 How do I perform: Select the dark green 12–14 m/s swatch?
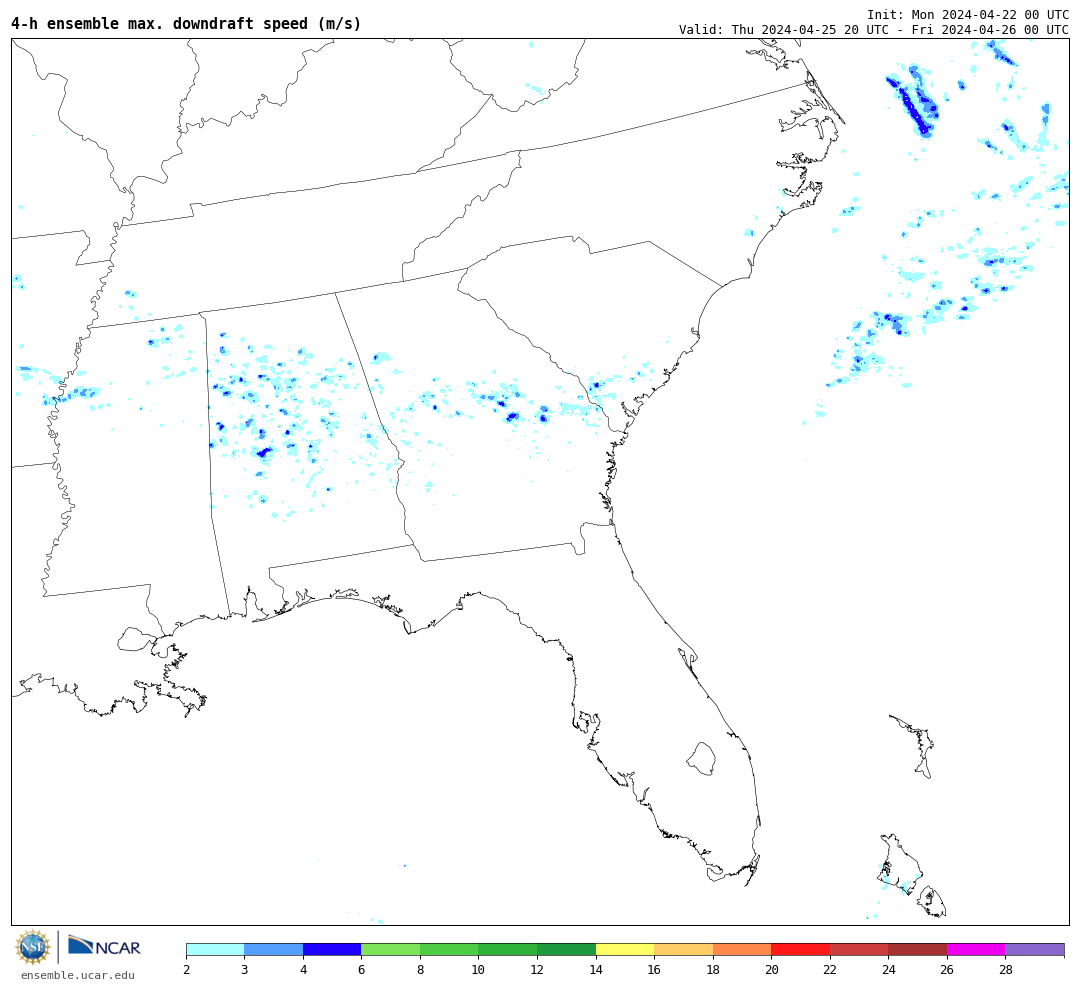(x=566, y=950)
